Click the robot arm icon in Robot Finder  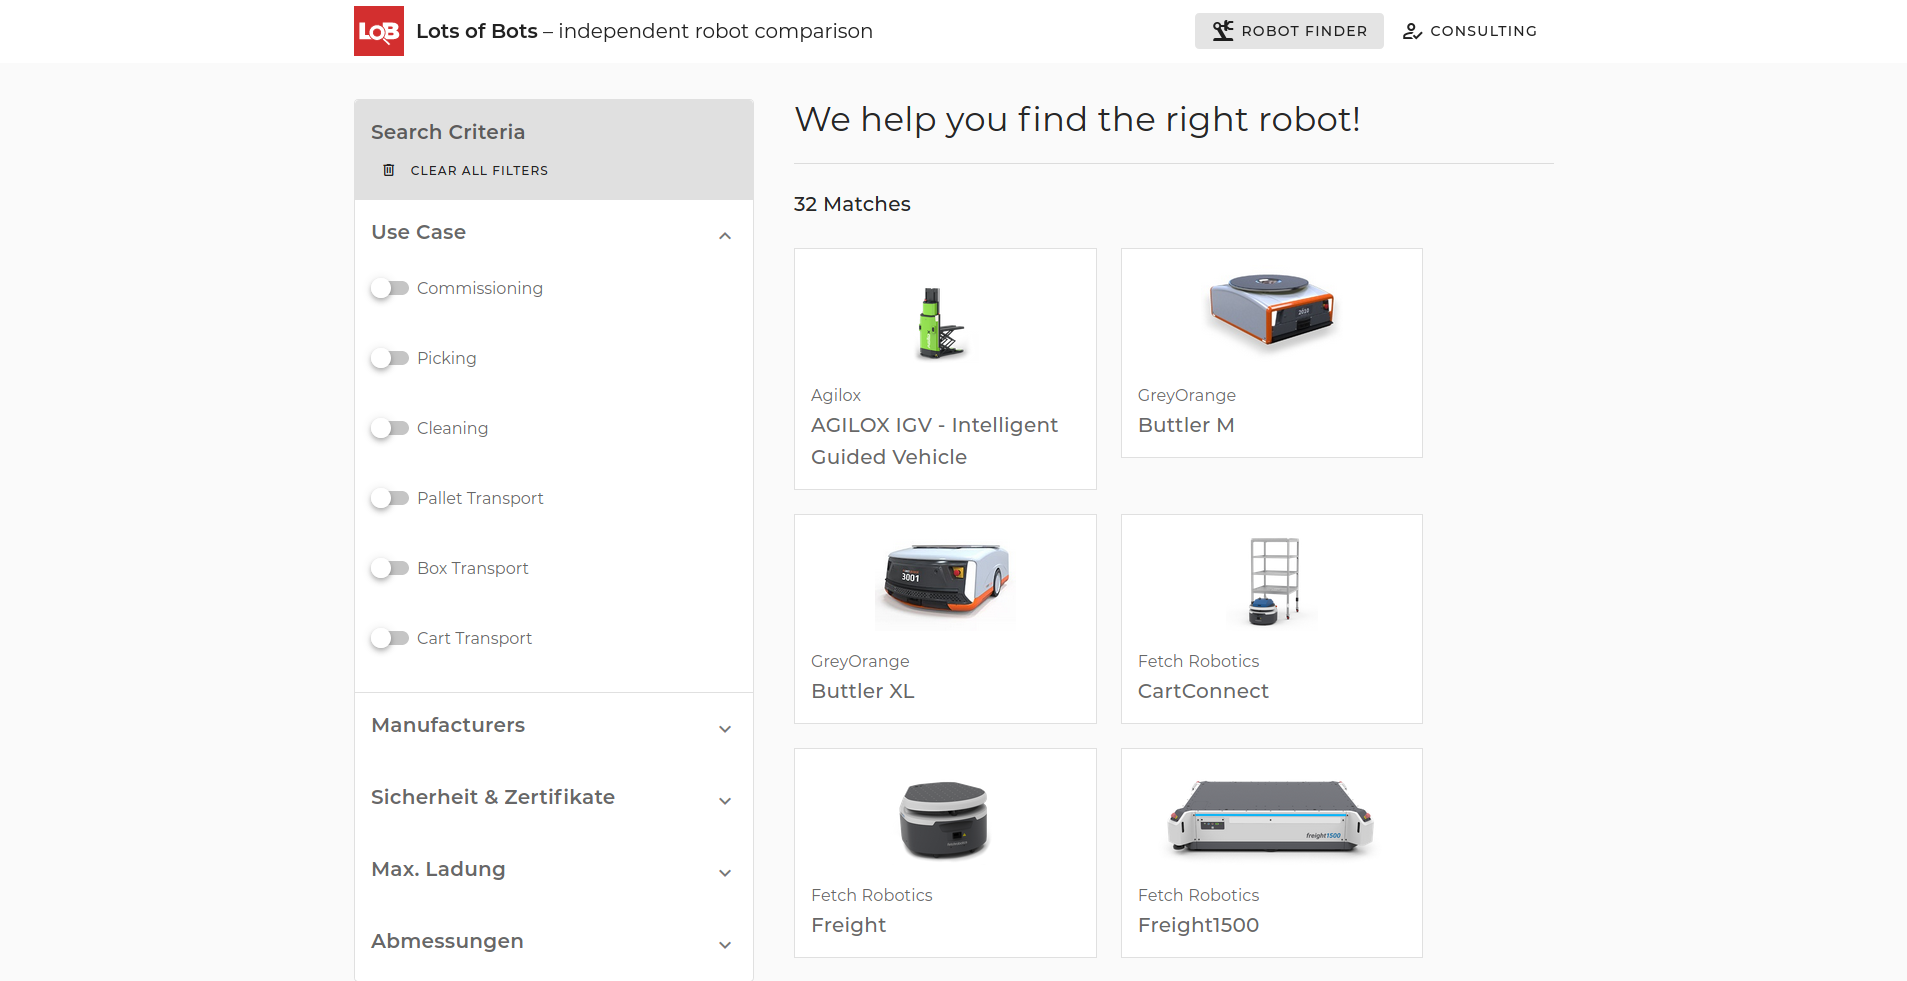pos(1223,31)
